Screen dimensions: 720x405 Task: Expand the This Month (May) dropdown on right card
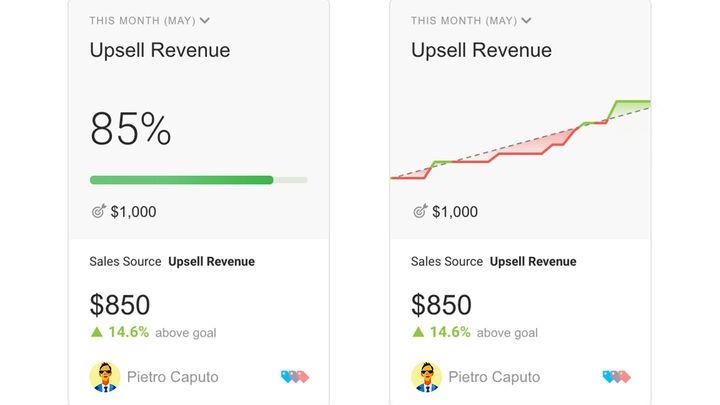click(471, 21)
